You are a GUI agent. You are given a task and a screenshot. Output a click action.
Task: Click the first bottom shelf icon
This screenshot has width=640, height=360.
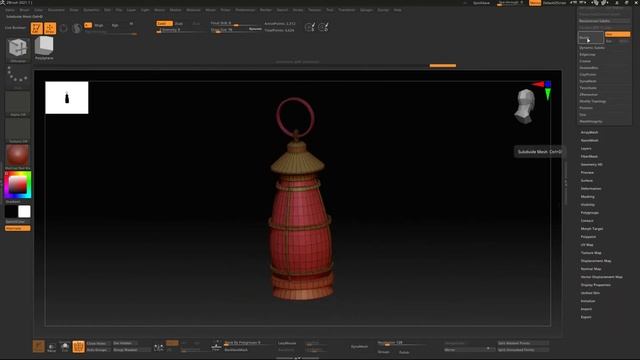click(x=38, y=346)
